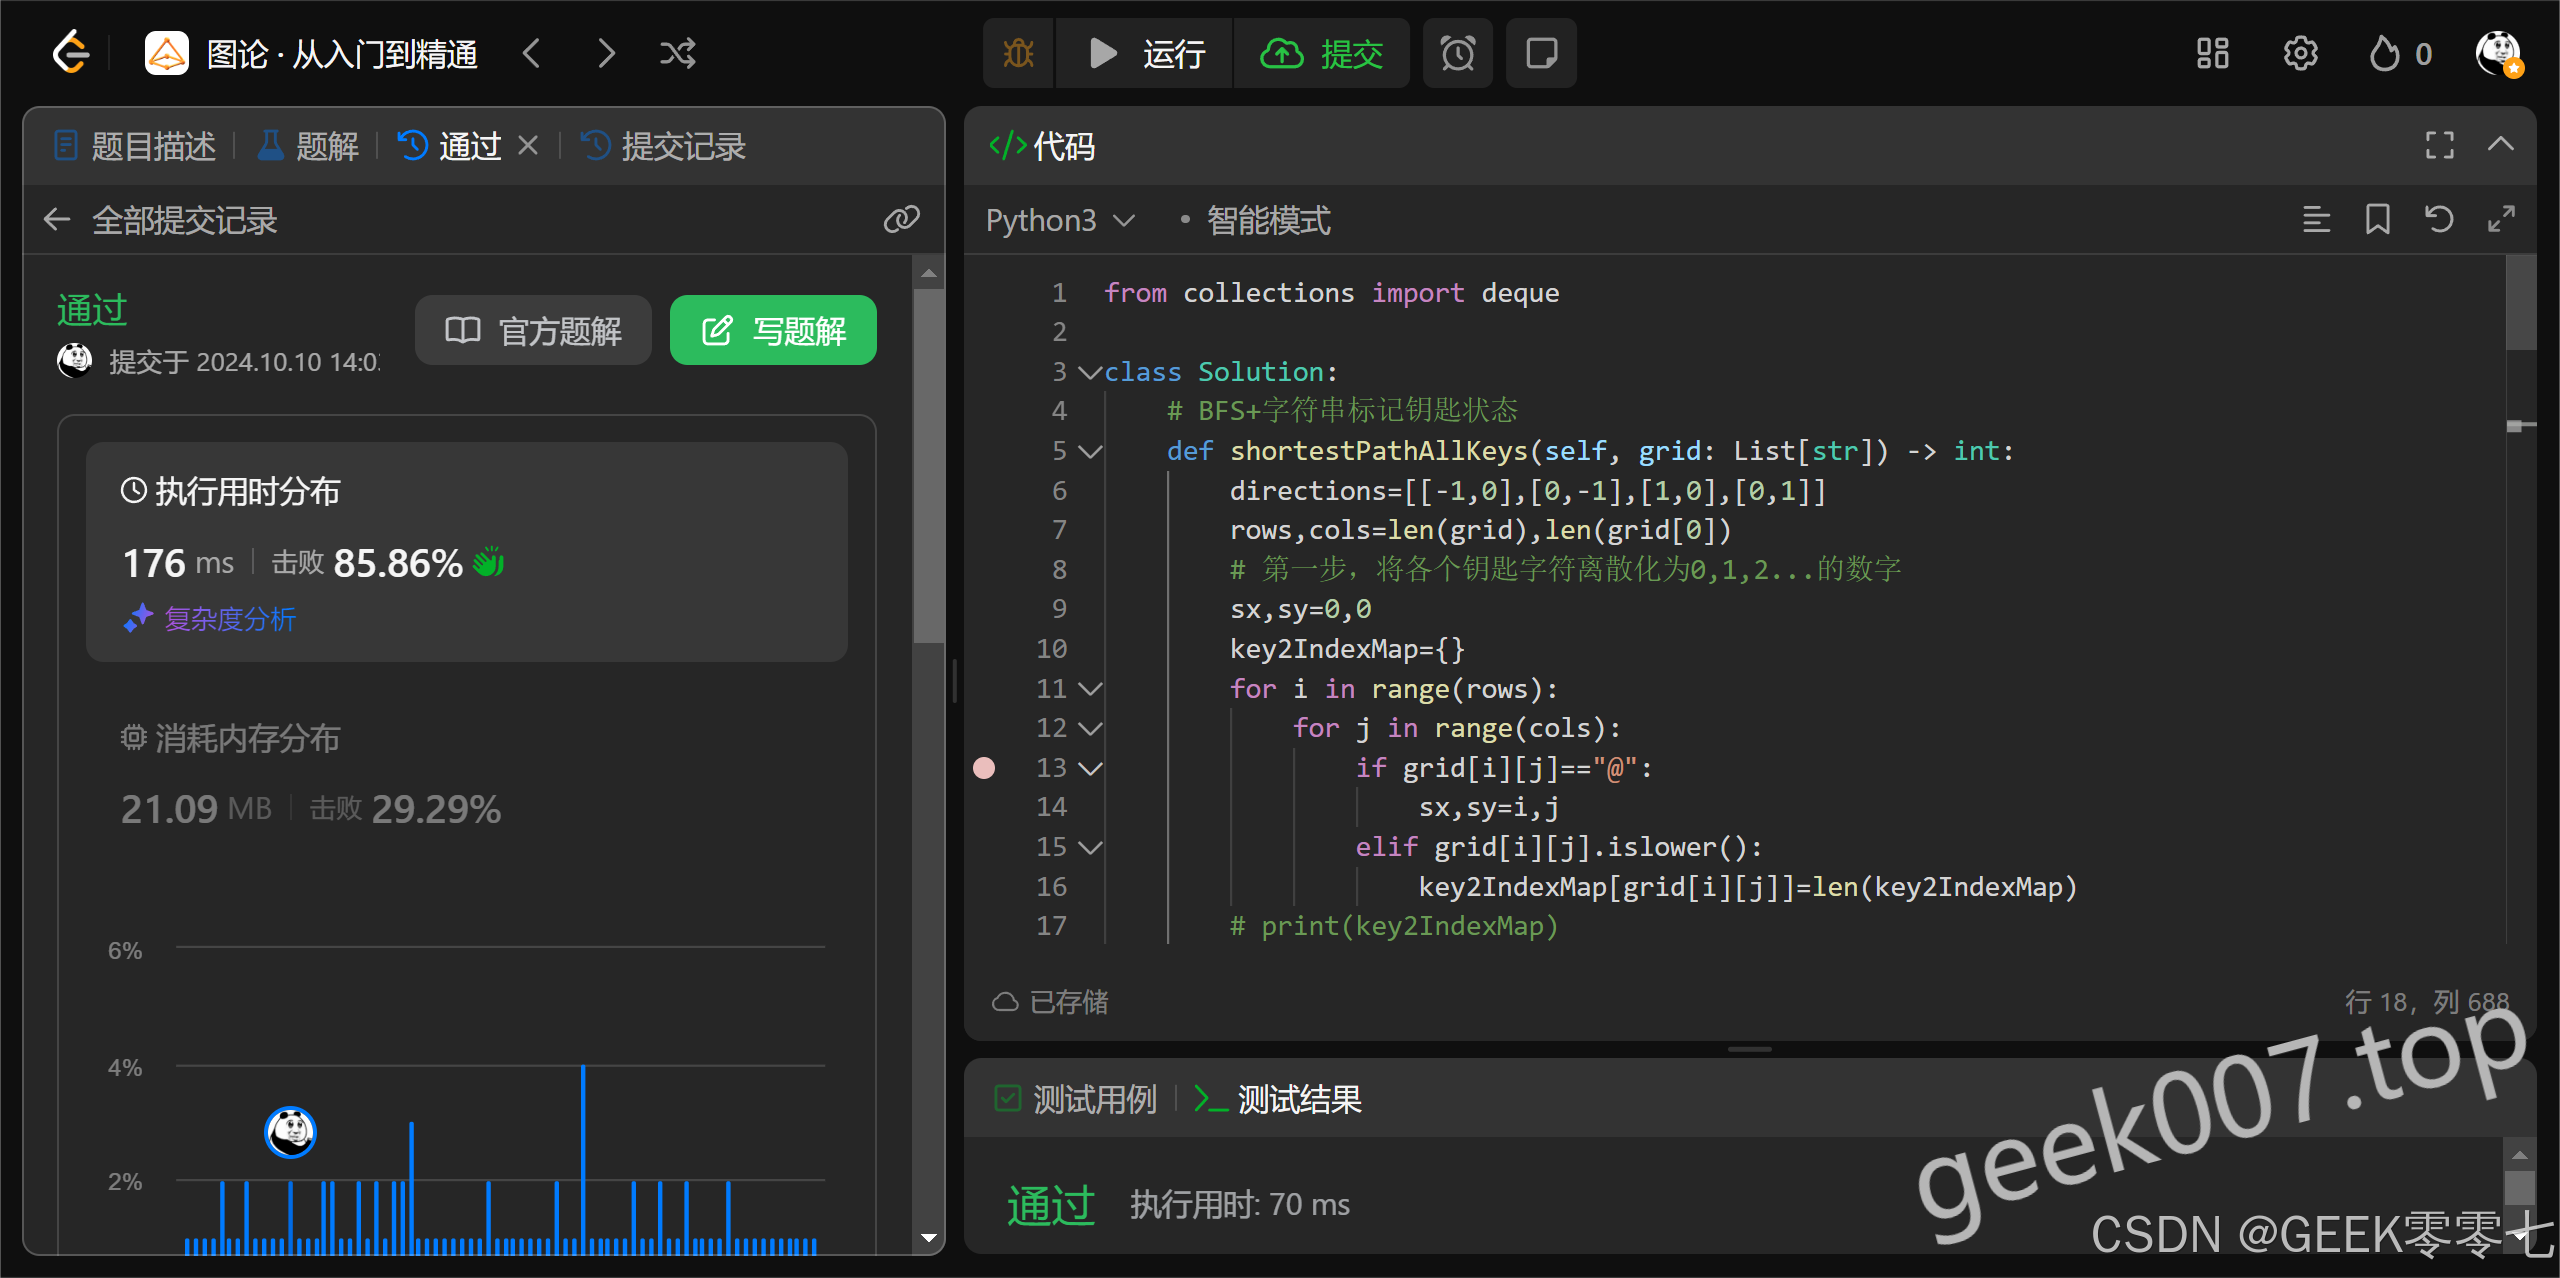Click the debug bug icon

[1018, 53]
